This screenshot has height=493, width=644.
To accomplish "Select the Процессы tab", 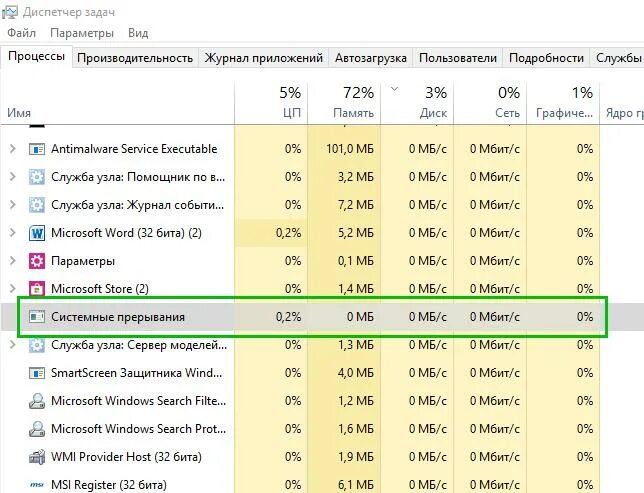I will [37, 56].
